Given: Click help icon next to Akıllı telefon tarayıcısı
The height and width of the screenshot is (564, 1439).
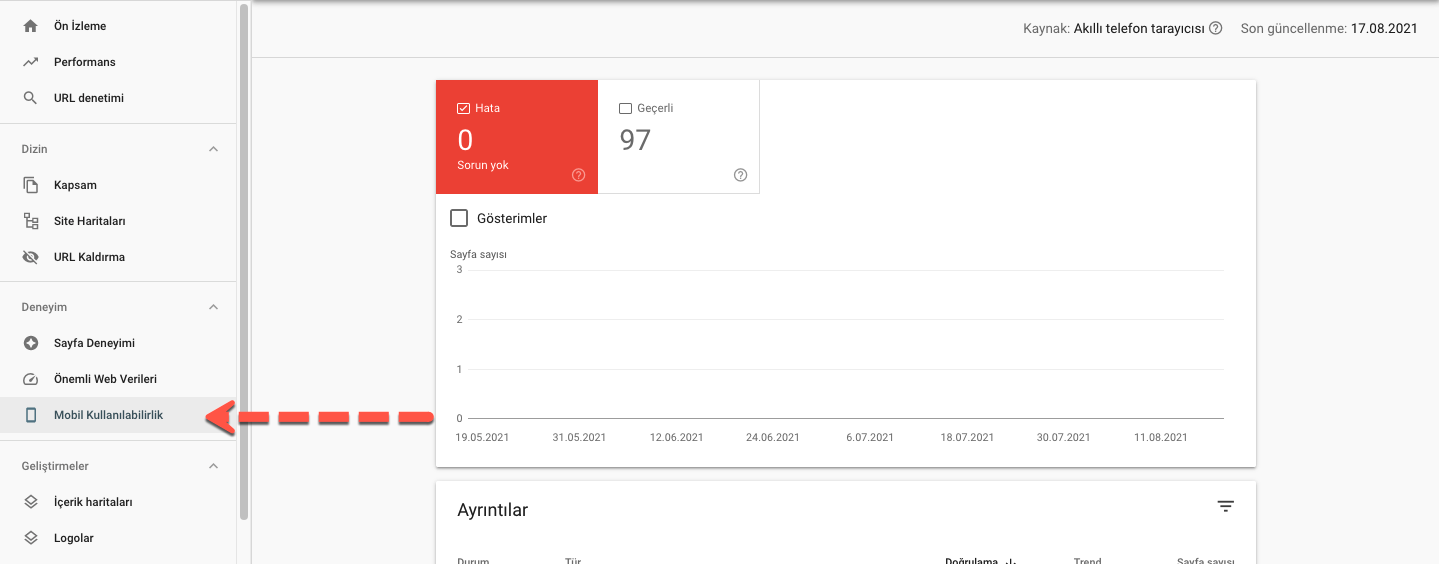Looking at the screenshot, I should click(1215, 29).
